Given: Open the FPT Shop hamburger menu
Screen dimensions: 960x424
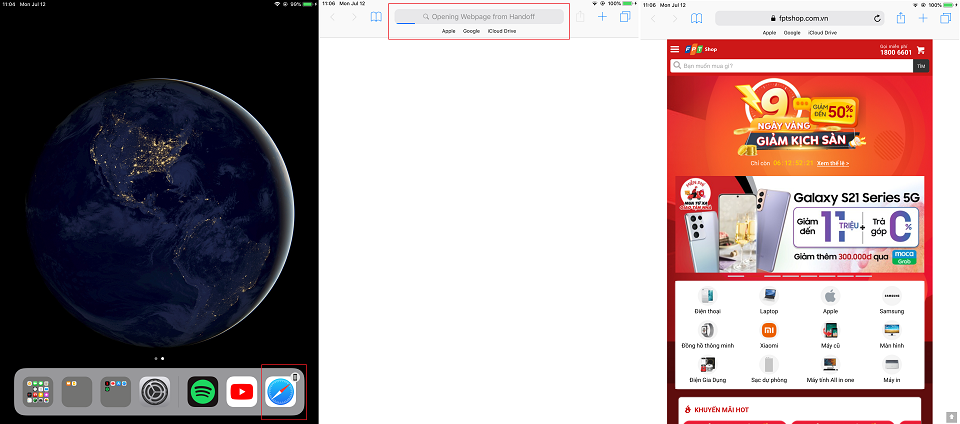Looking at the screenshot, I should tap(675, 49).
